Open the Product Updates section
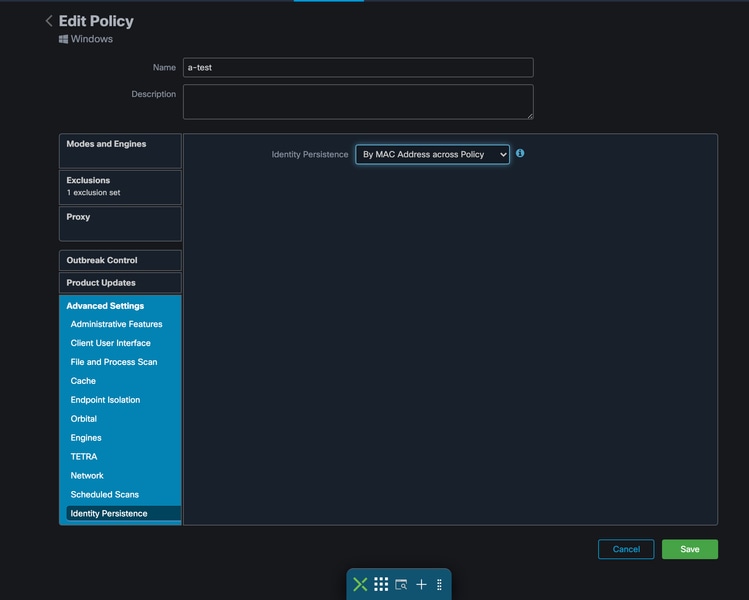This screenshot has height=600, width=749. pos(120,283)
